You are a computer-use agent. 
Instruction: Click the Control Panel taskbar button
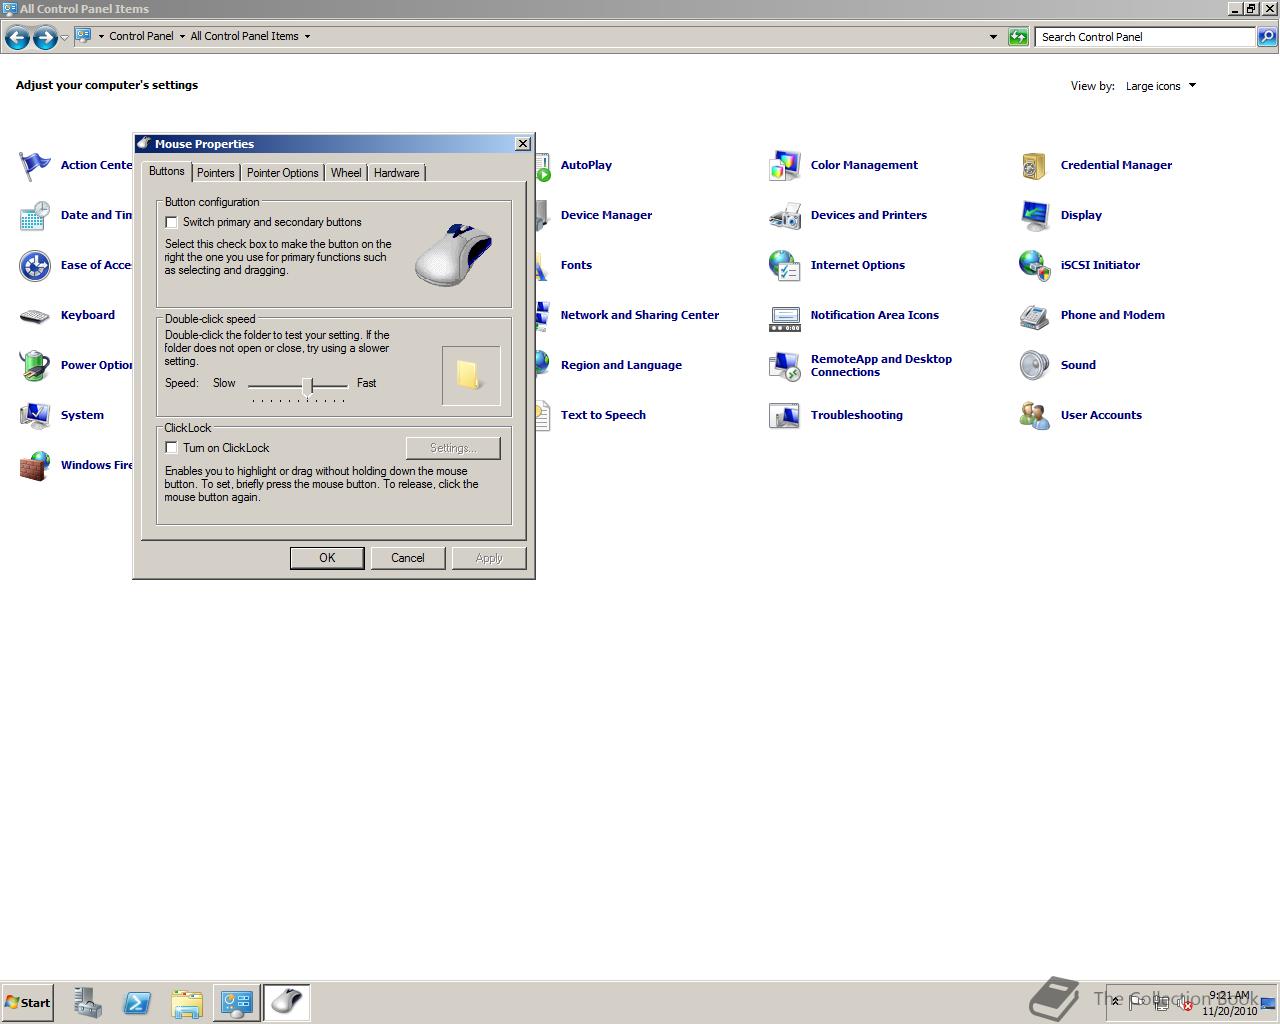[237, 1003]
